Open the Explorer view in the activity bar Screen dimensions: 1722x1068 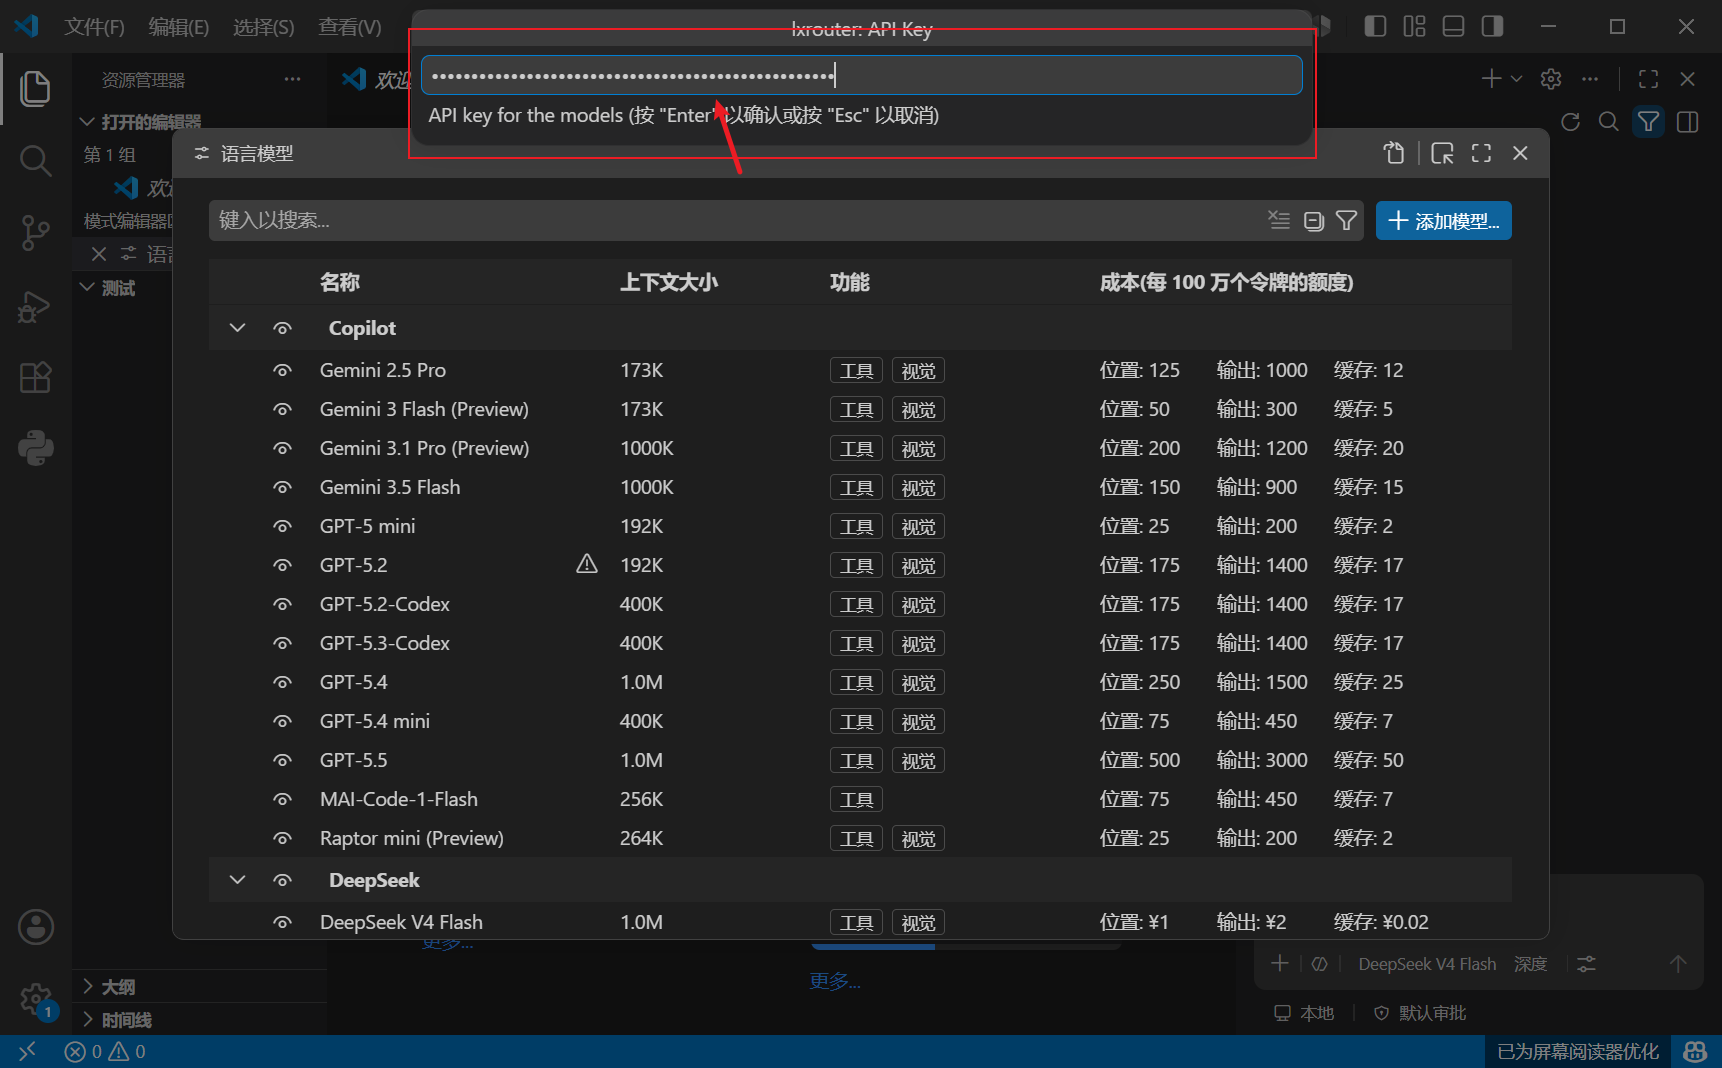tap(35, 88)
